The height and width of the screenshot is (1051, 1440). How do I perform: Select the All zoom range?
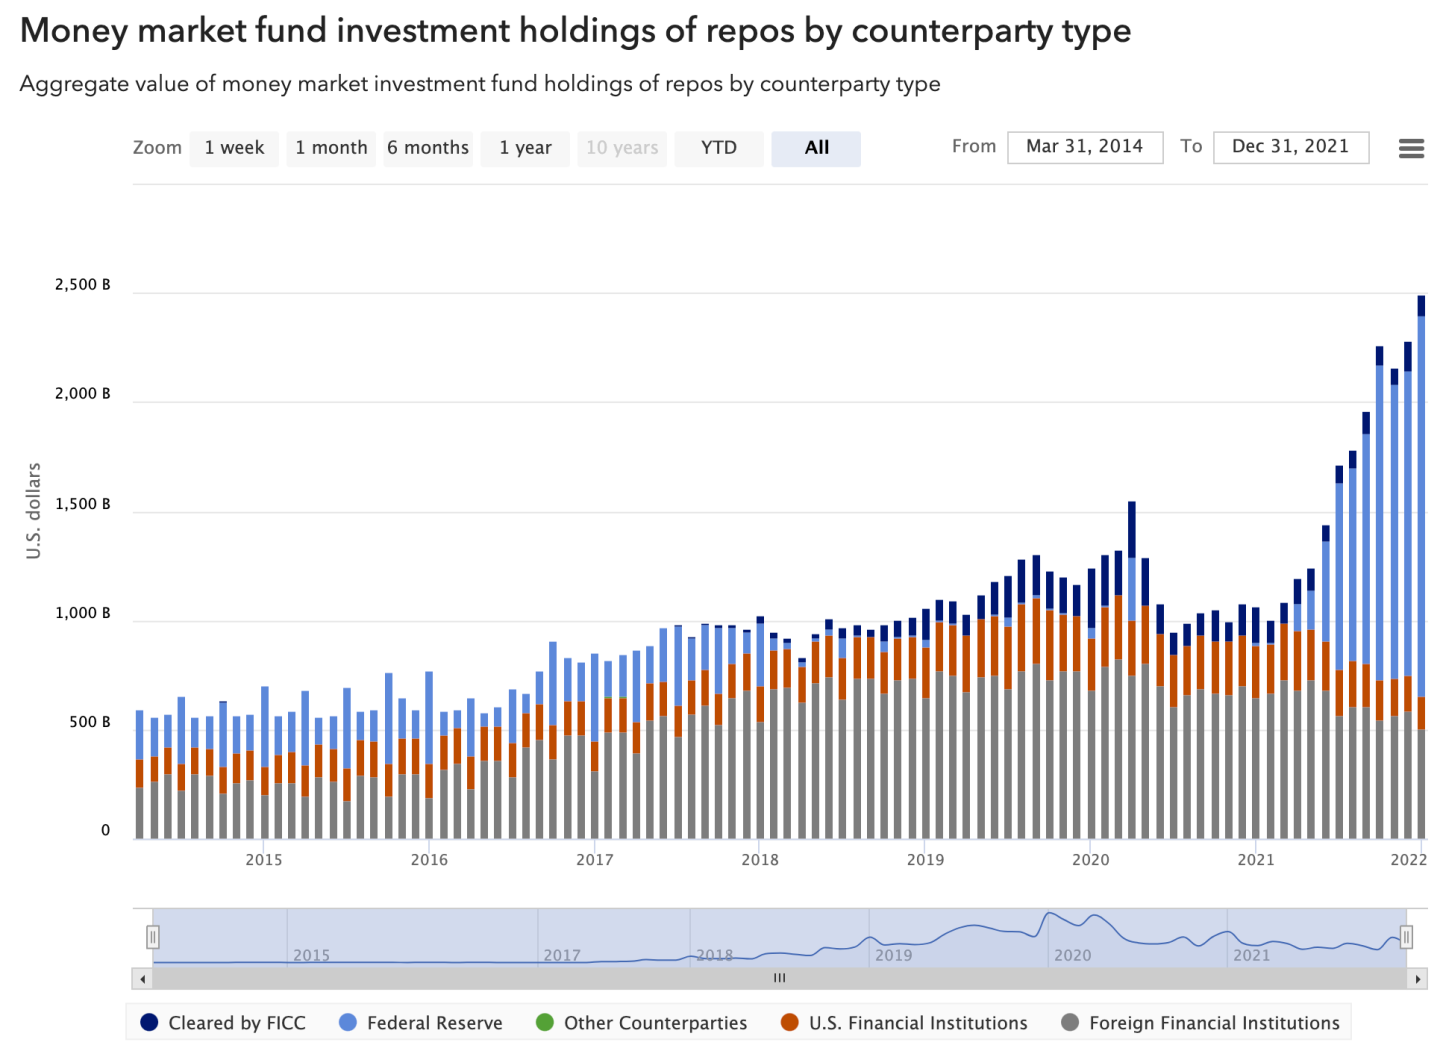click(816, 148)
